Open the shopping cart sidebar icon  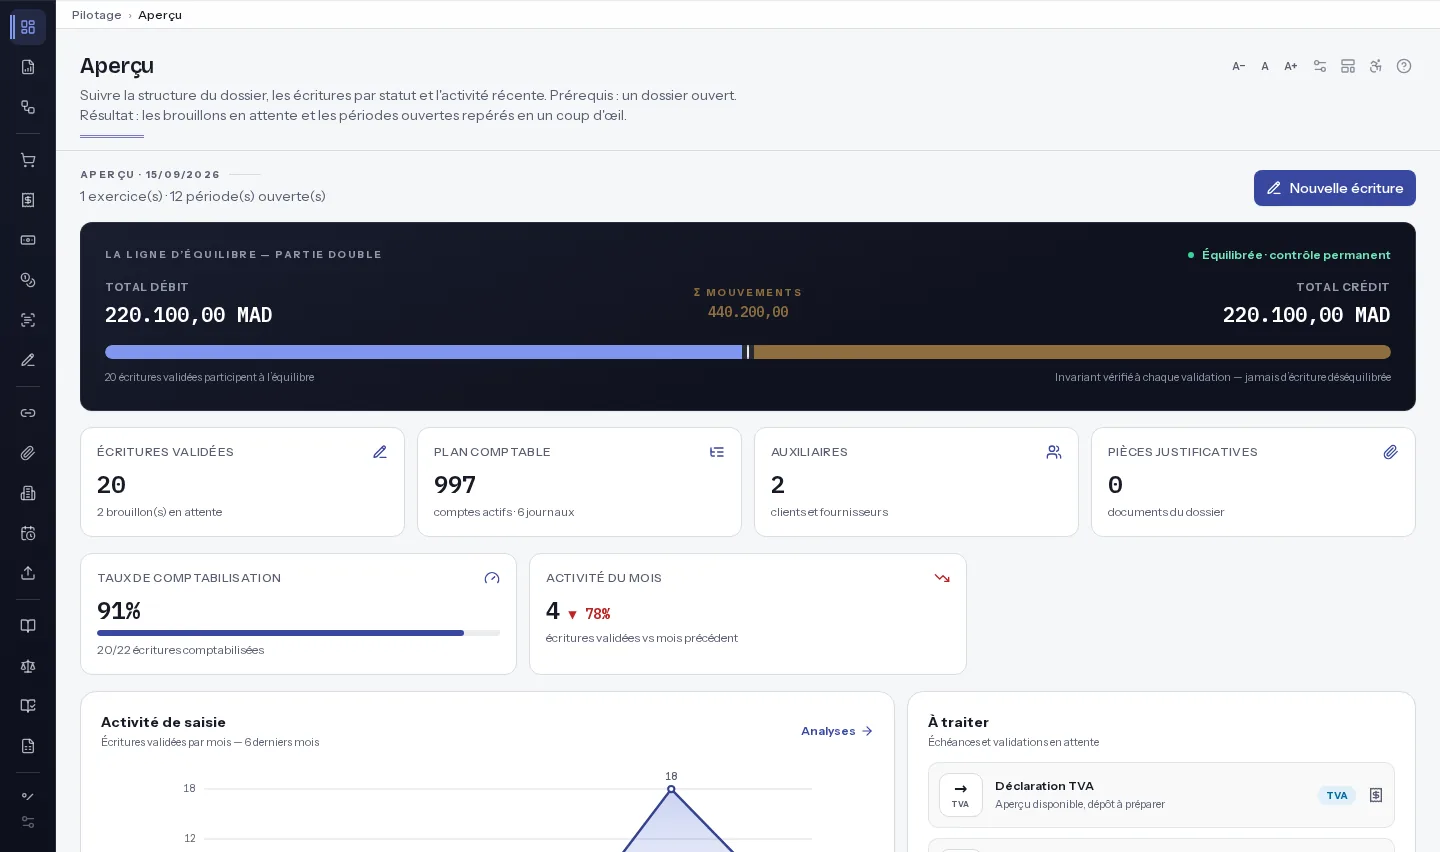coord(28,160)
